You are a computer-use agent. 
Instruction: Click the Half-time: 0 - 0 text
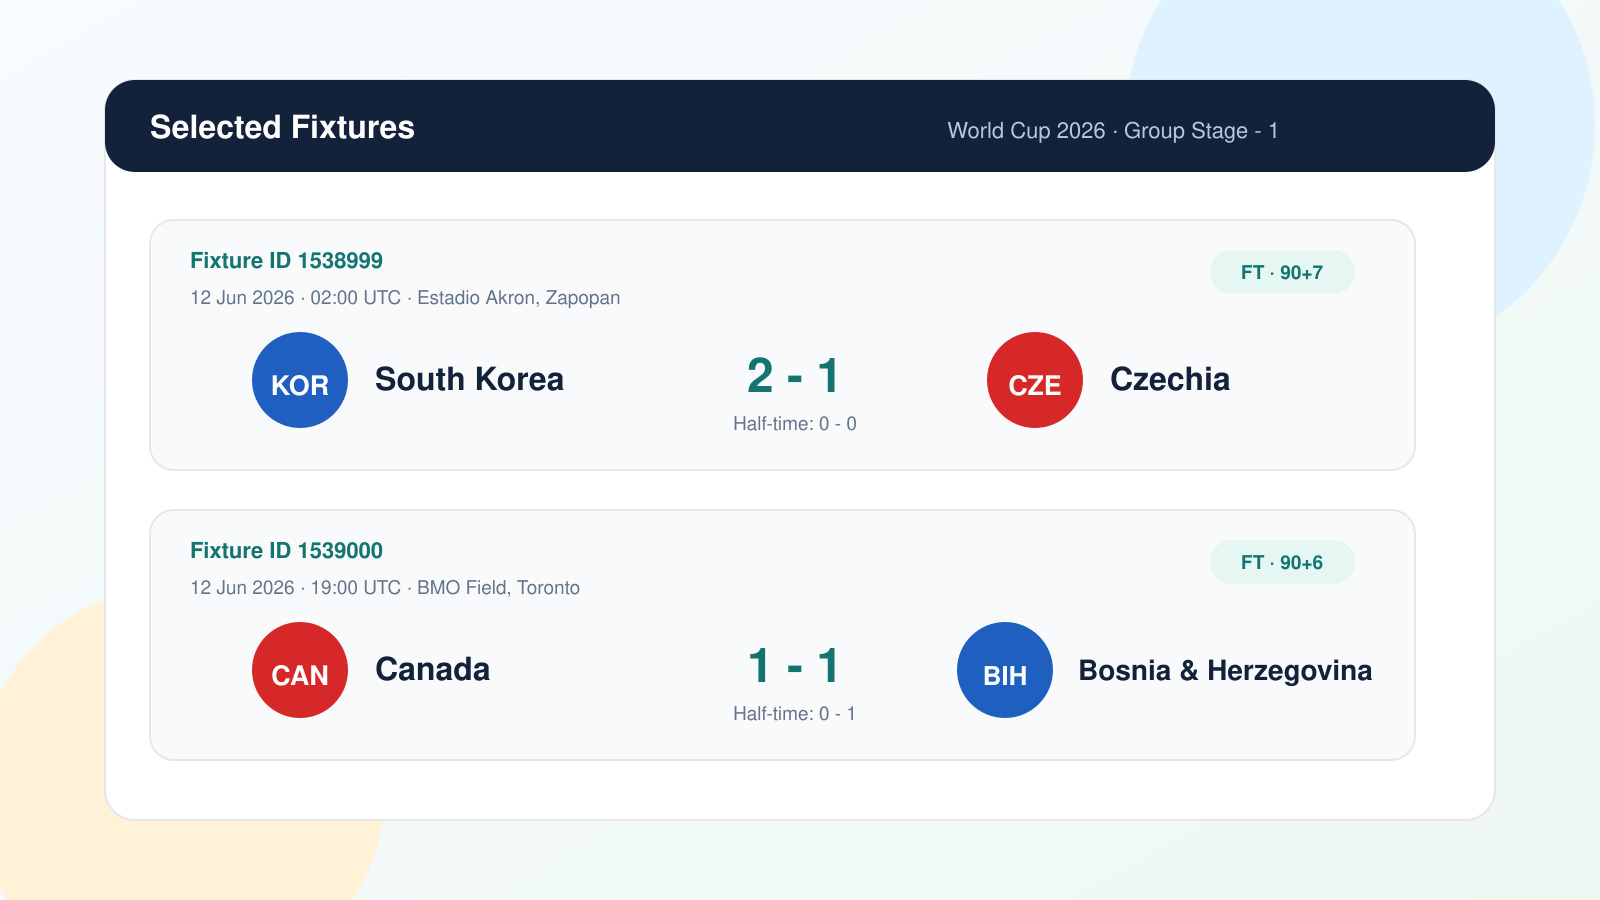[x=795, y=424]
